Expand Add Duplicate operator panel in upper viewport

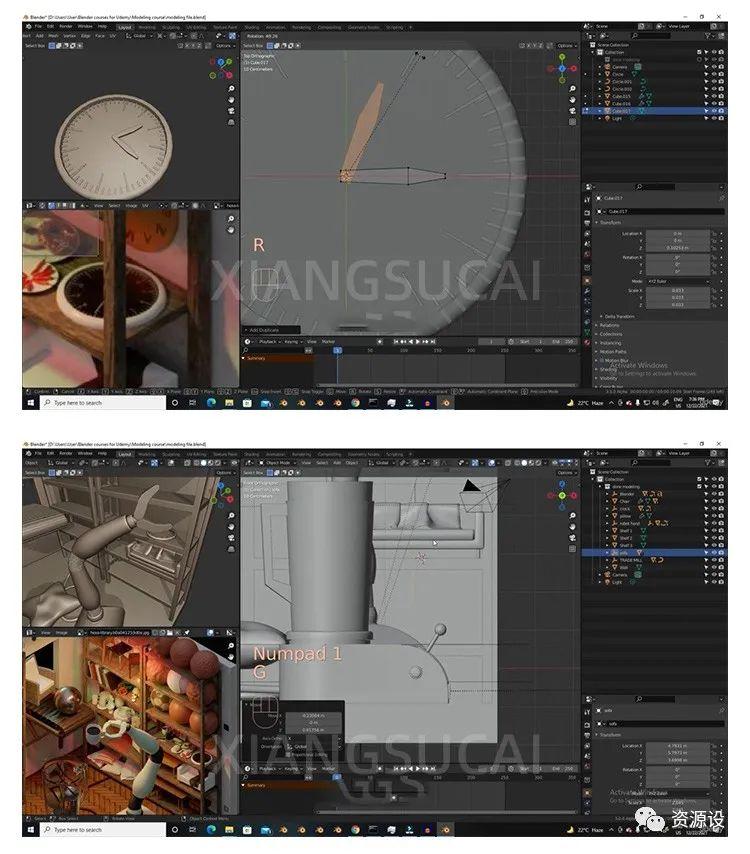271,330
